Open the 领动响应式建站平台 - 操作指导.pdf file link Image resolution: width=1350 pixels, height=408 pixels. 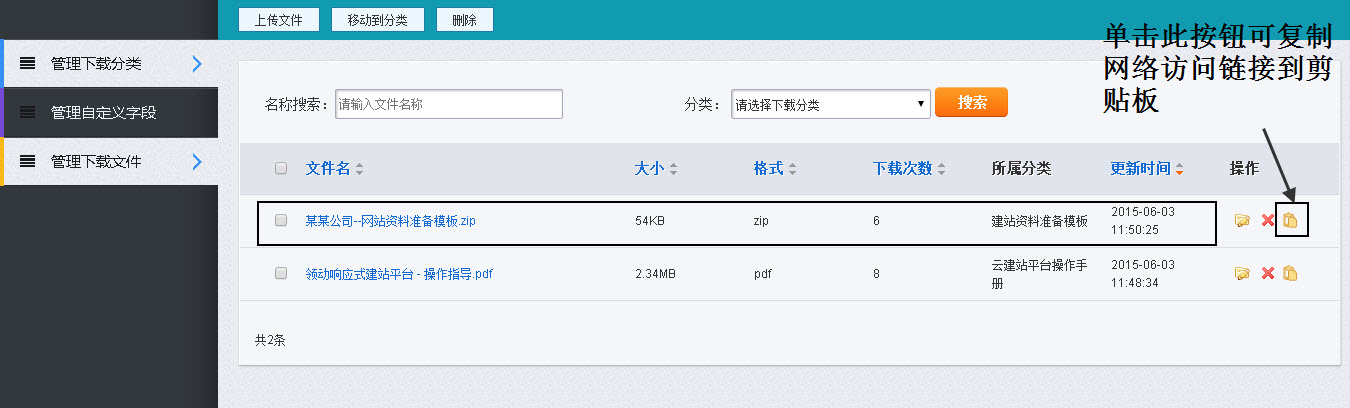[x=399, y=274]
